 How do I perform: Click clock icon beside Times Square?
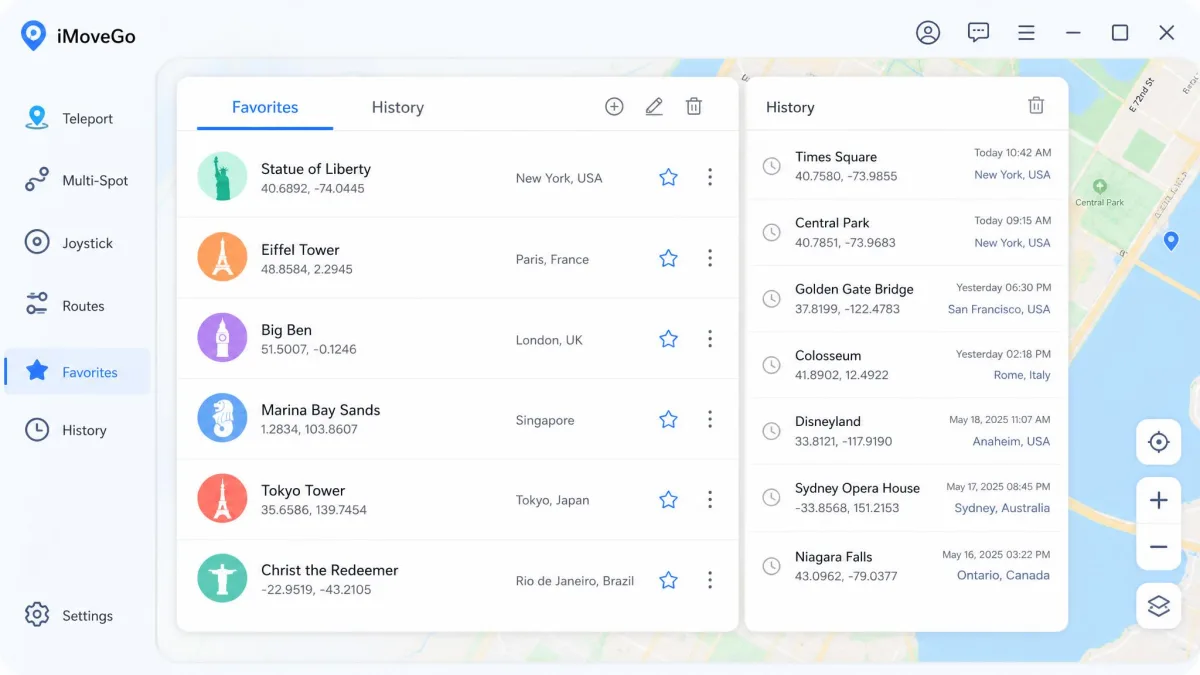771,166
